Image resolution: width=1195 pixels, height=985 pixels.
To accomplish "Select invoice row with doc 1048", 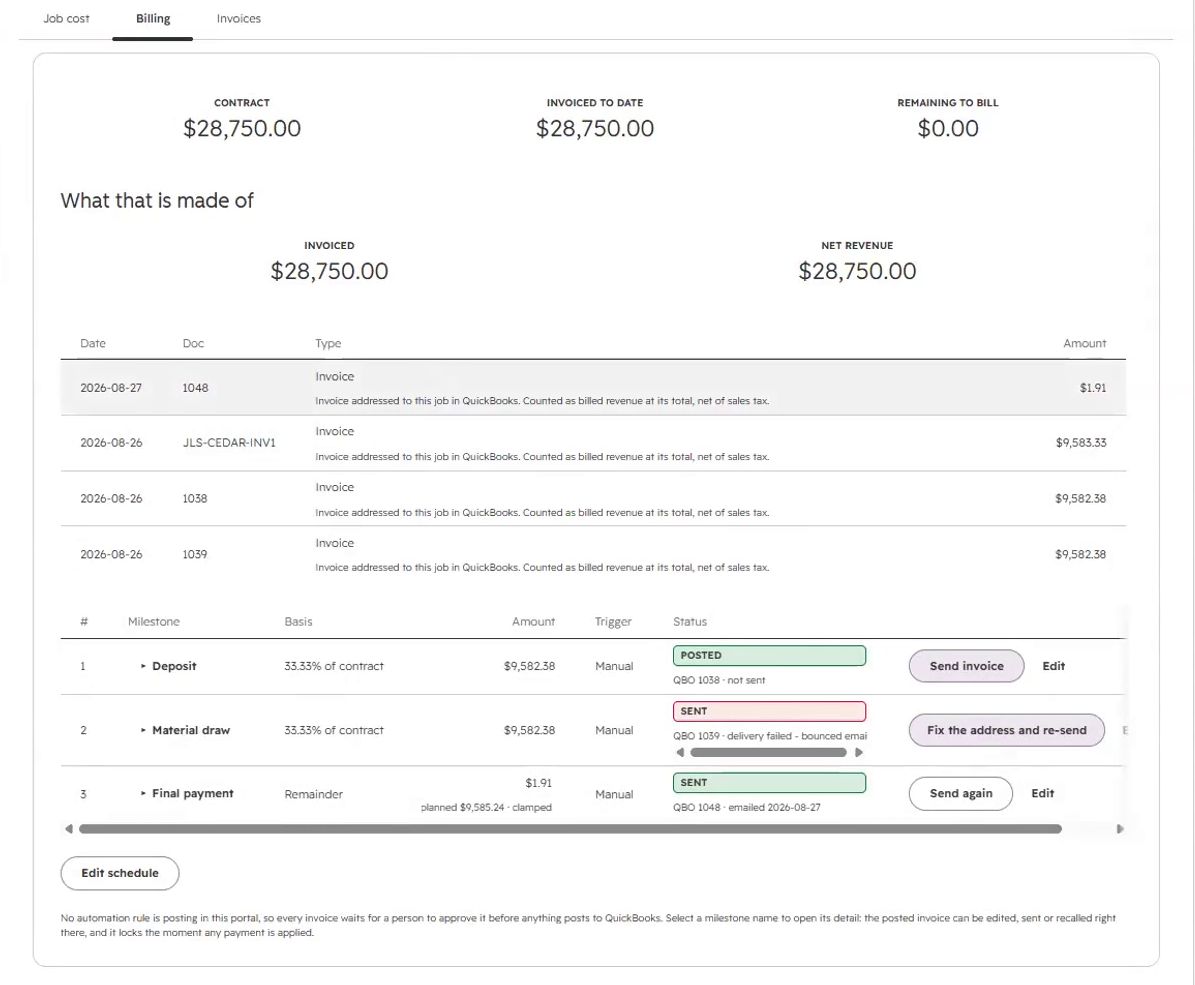I will 593,387.
